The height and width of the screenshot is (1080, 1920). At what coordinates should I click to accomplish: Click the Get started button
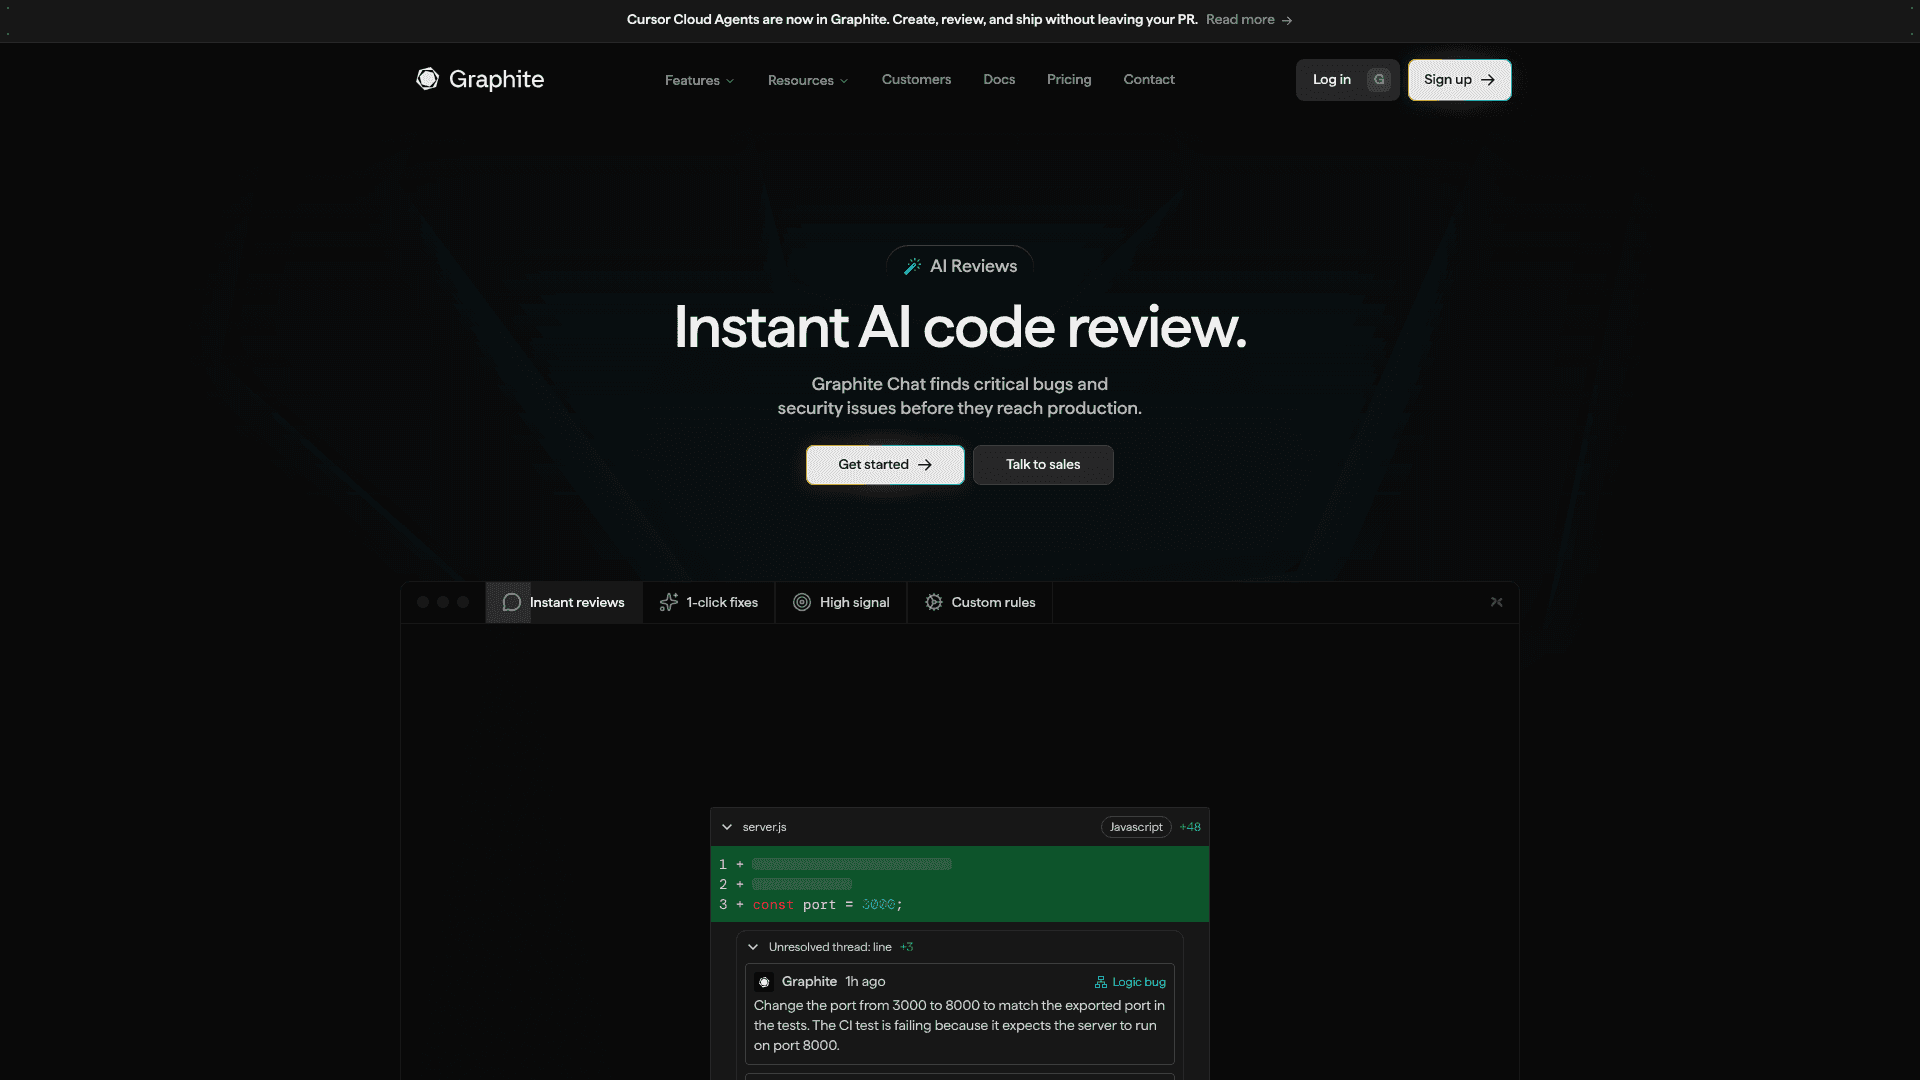(885, 465)
